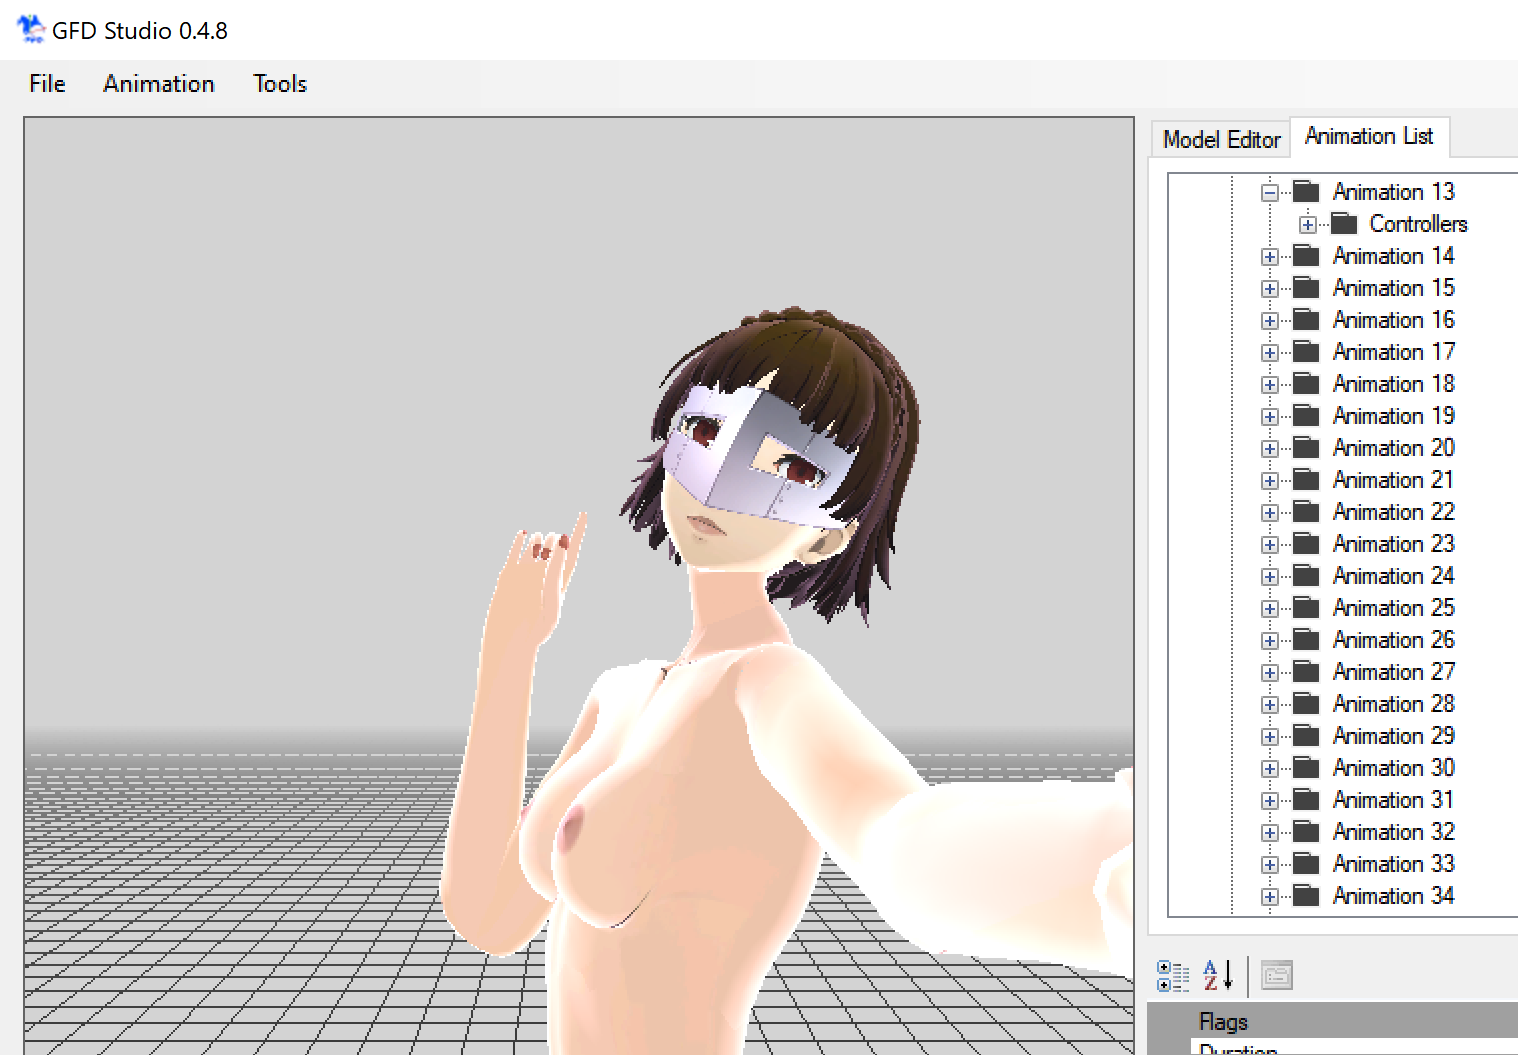Expand the Controllers node
Image resolution: width=1518 pixels, height=1055 pixels.
tap(1307, 225)
